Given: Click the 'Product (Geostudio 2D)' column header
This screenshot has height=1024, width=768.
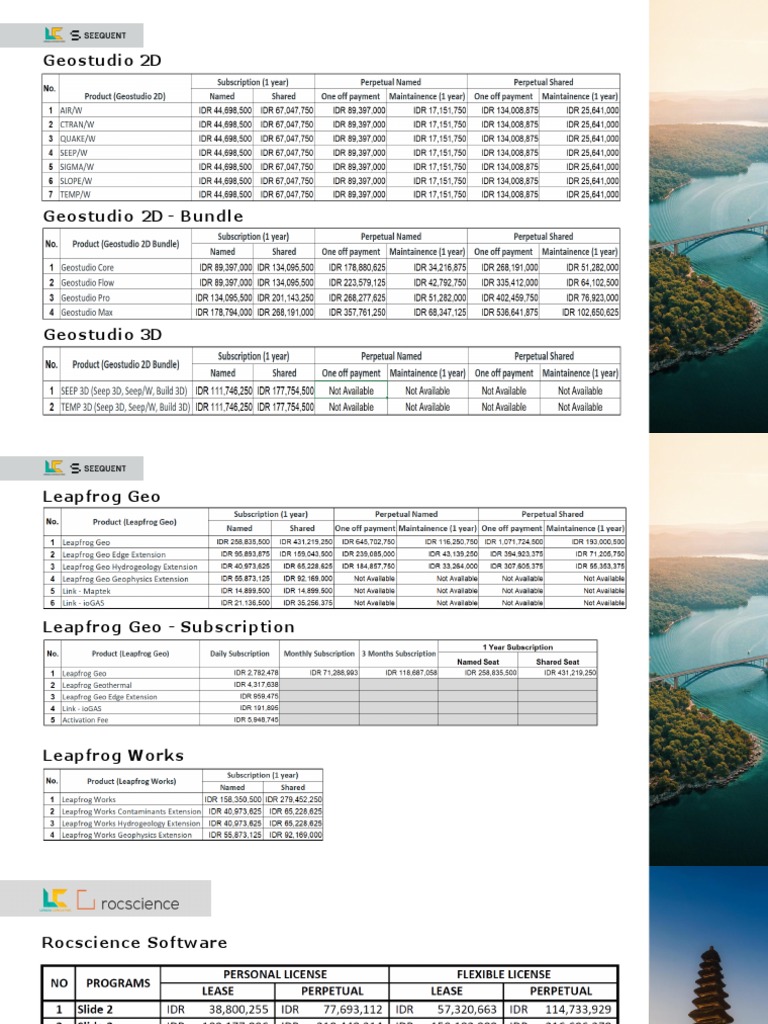Looking at the screenshot, I should 125,96.
